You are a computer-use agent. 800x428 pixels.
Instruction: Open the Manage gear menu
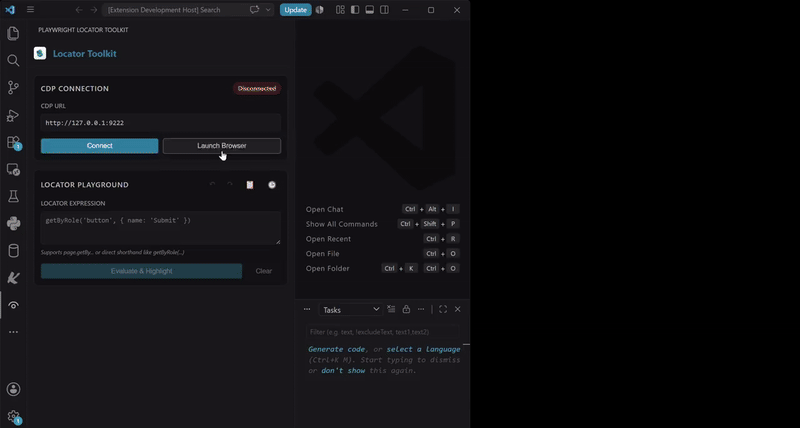coord(13,417)
